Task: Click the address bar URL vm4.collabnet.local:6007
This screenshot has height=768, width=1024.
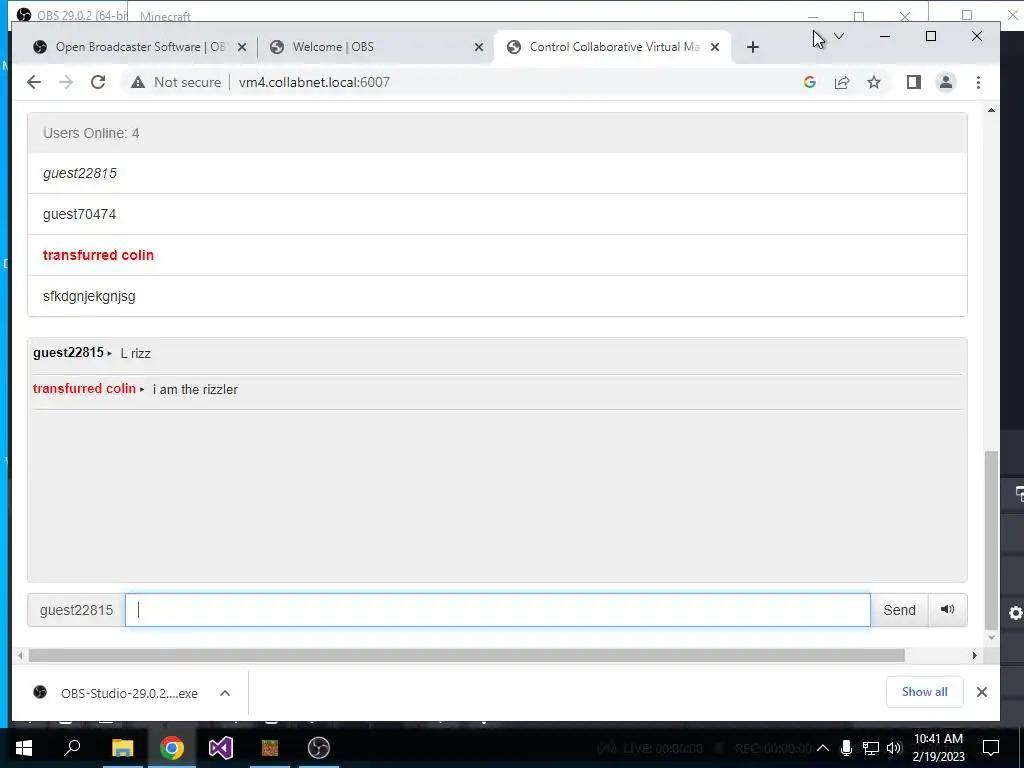Action: click(314, 82)
